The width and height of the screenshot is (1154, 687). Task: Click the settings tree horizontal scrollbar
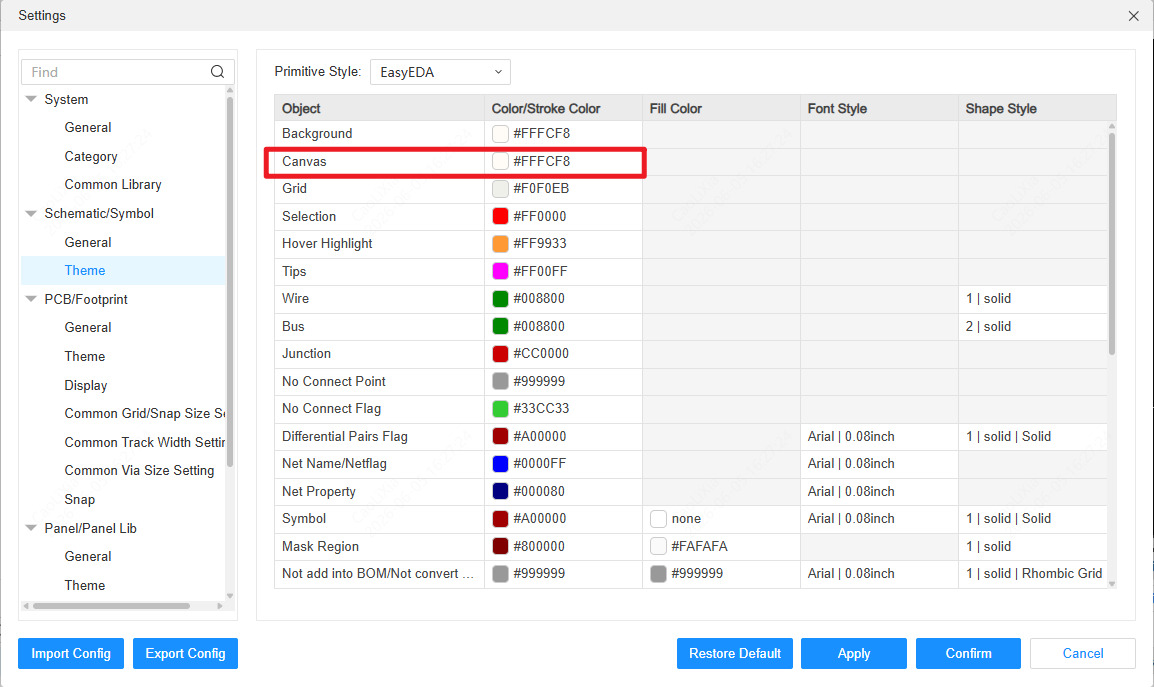[x=111, y=606]
